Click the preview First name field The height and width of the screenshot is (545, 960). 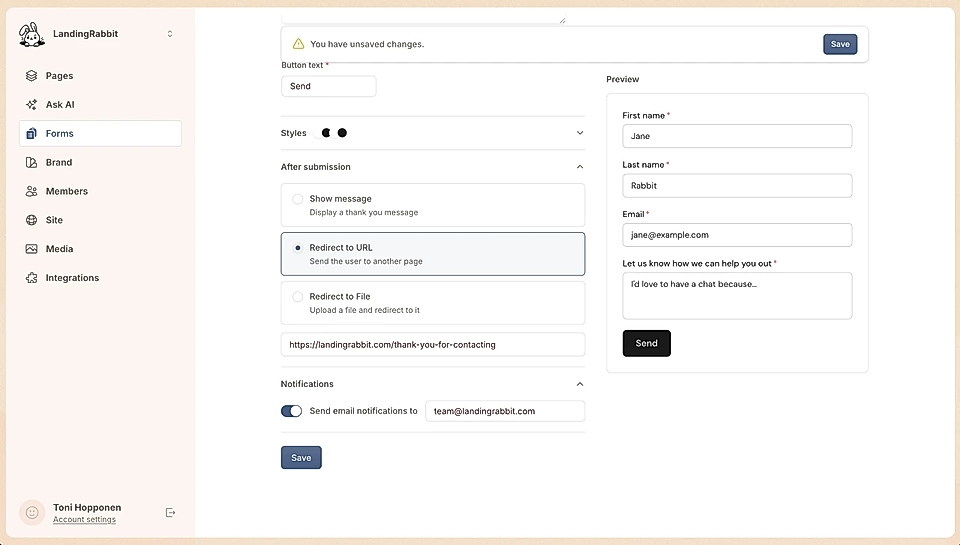pos(737,136)
